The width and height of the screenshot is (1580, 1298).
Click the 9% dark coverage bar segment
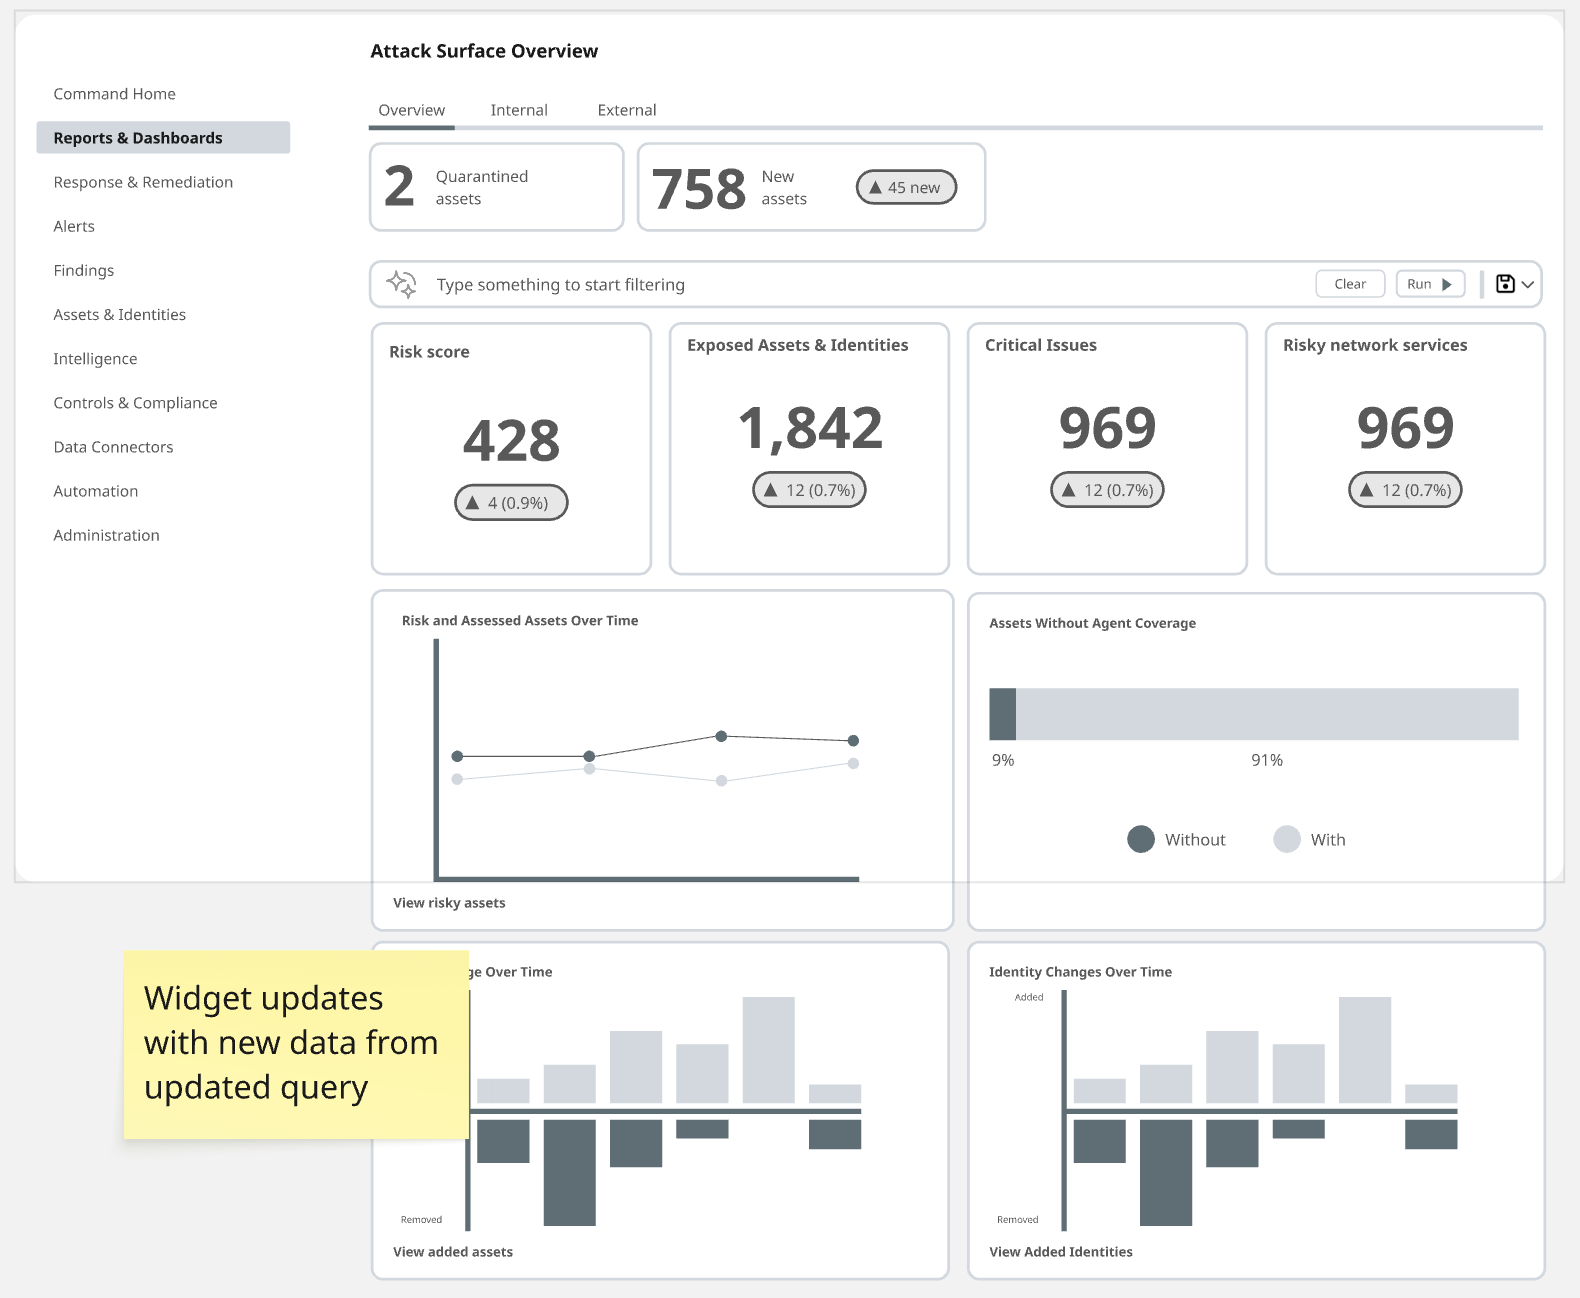[1003, 714]
